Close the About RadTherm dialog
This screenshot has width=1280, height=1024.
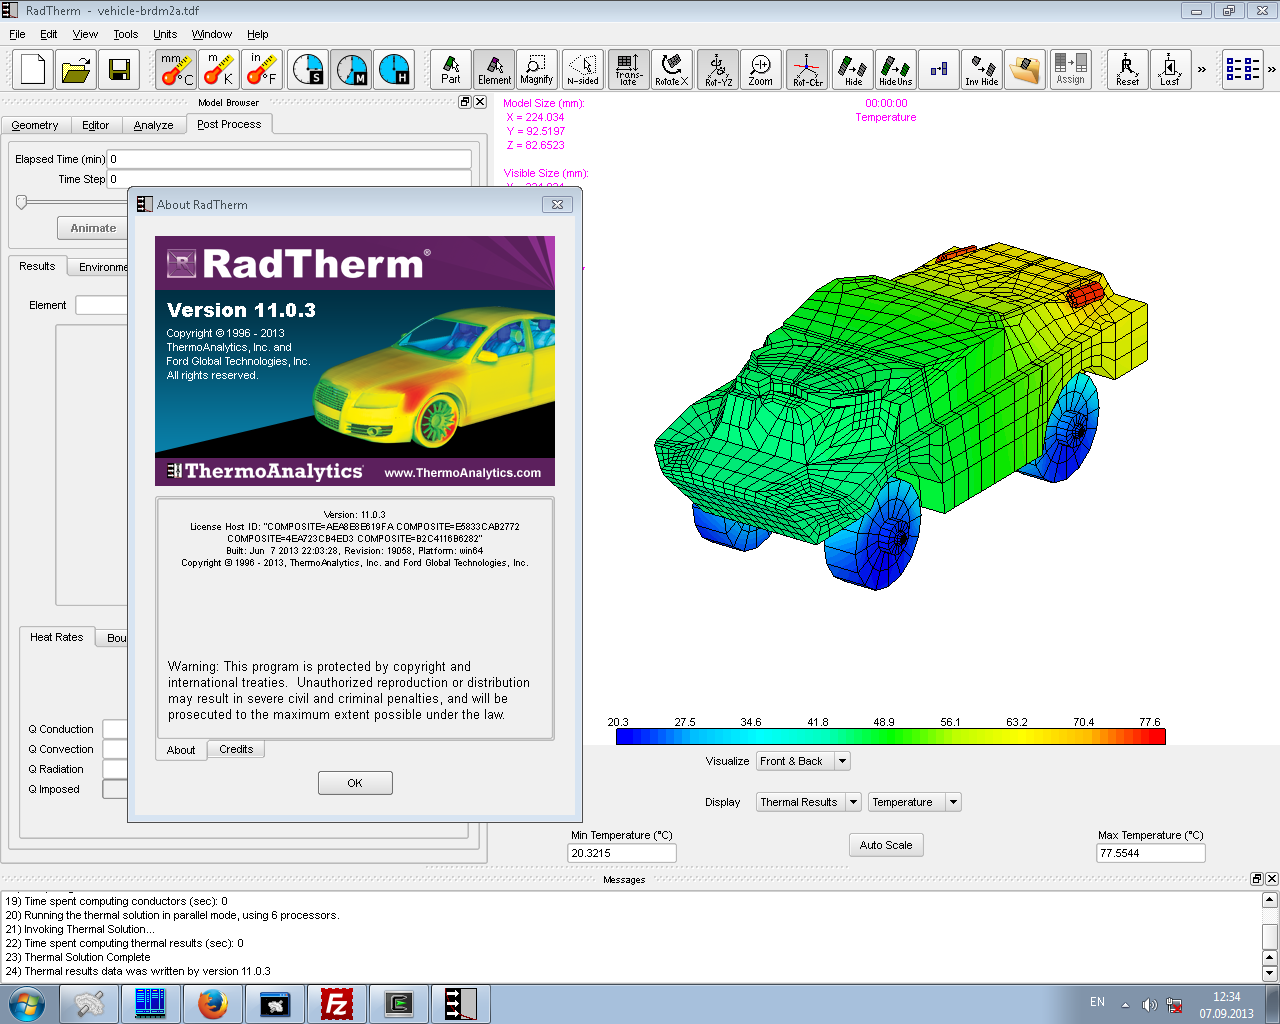[558, 204]
